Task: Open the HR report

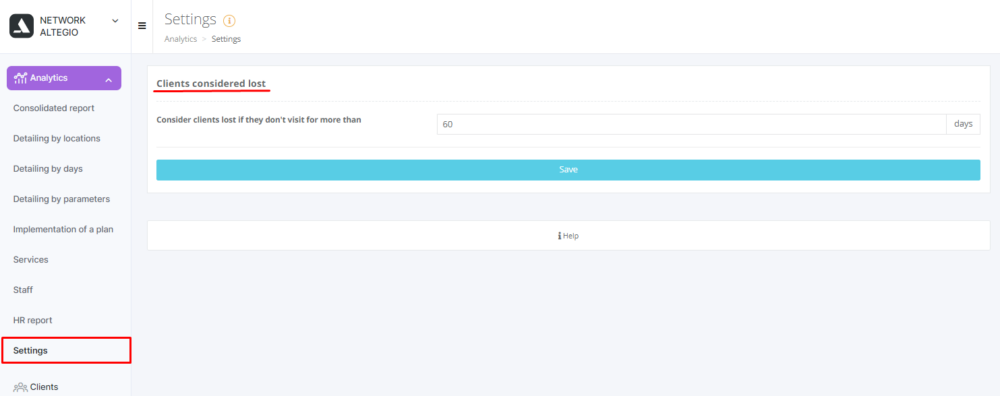Action: click(x=33, y=320)
